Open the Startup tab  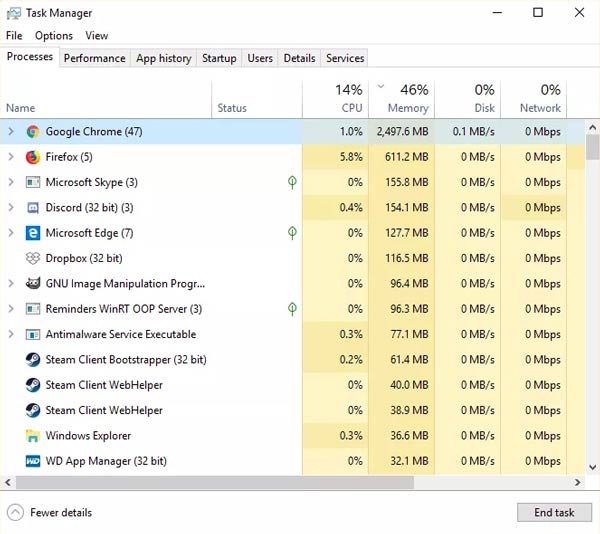[x=219, y=58]
